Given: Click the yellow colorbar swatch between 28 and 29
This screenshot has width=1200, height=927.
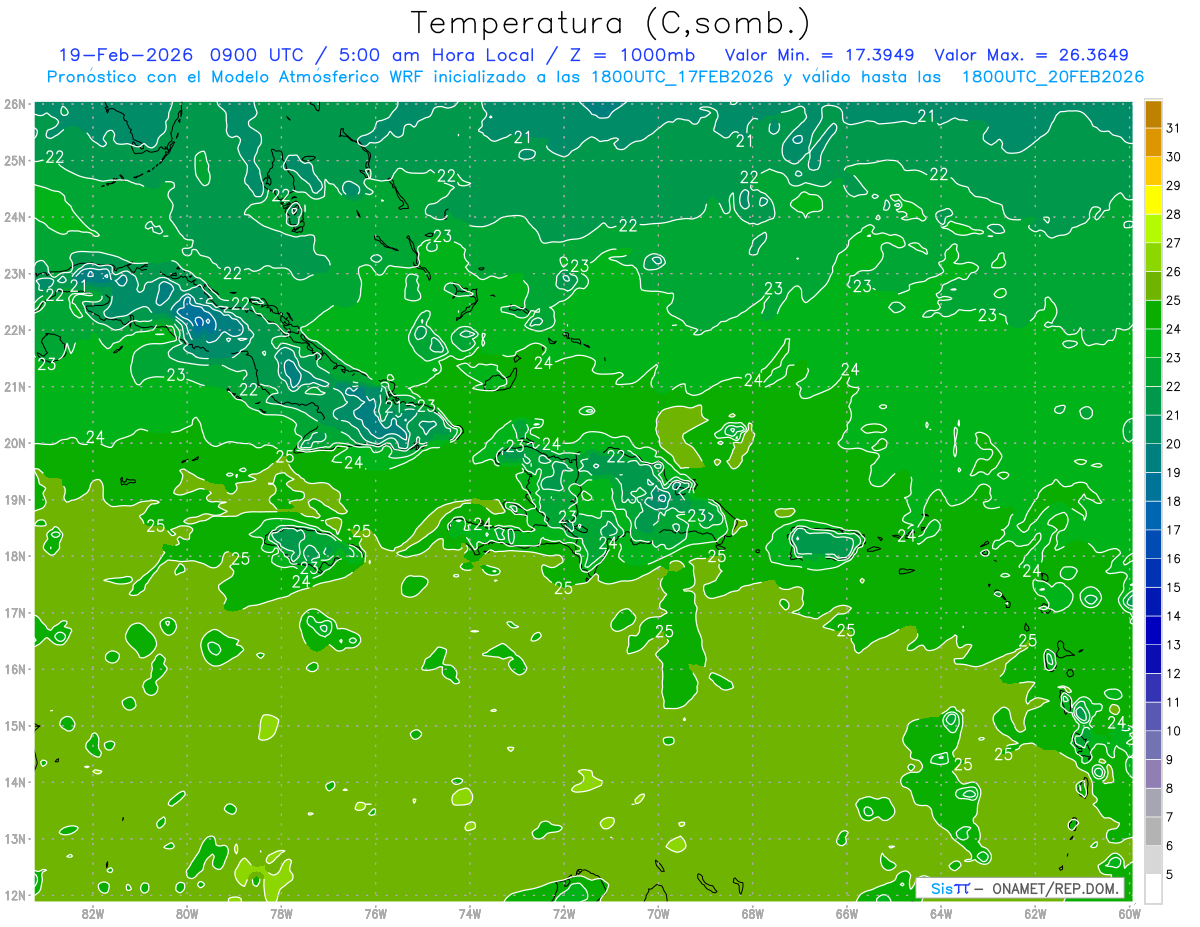Looking at the screenshot, I should click(1153, 200).
